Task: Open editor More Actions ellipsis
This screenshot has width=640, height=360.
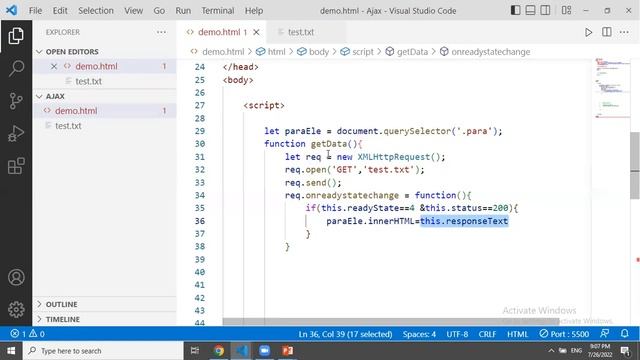Action: point(624,32)
